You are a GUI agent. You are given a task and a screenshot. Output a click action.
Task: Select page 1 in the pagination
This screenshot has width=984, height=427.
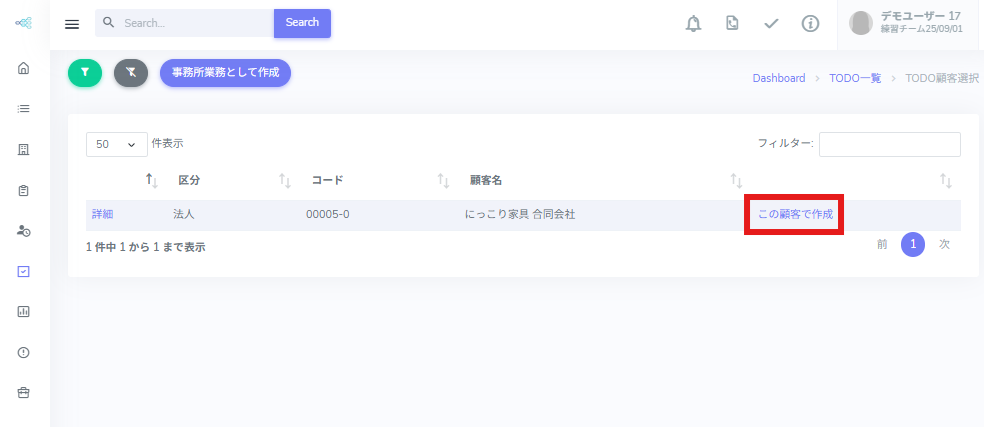click(x=912, y=245)
